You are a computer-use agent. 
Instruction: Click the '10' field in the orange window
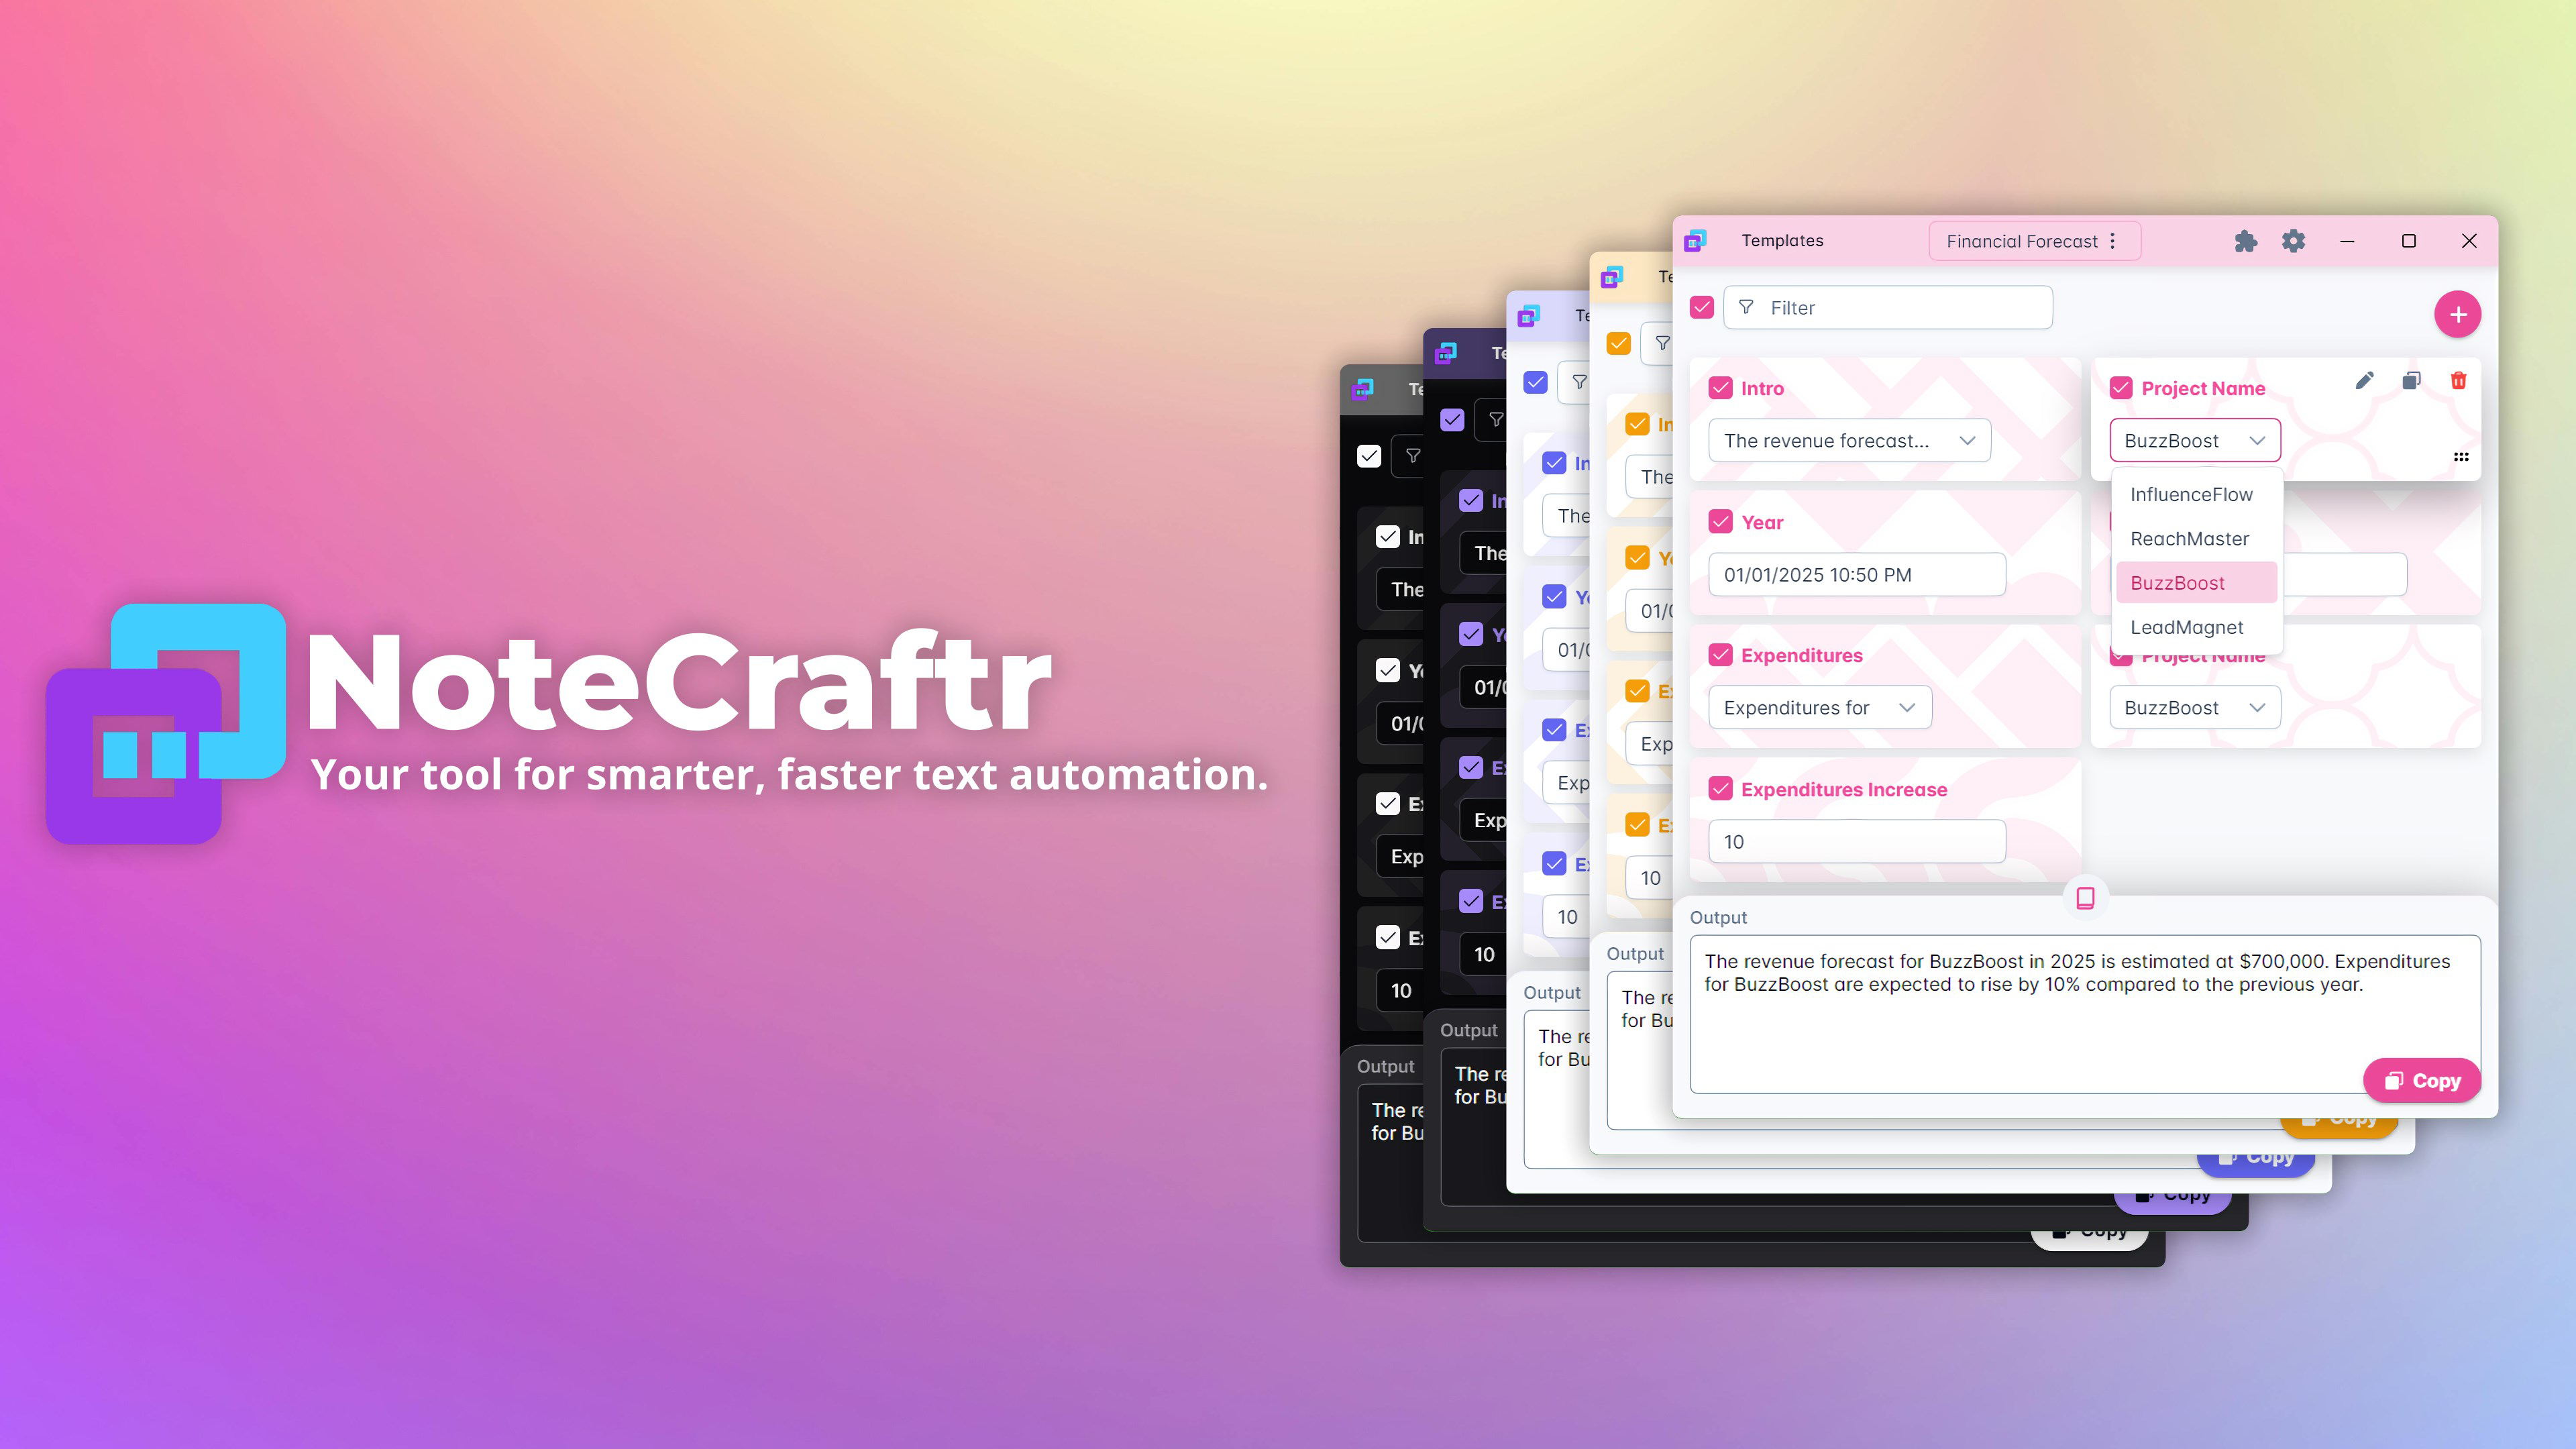pyautogui.click(x=1649, y=878)
